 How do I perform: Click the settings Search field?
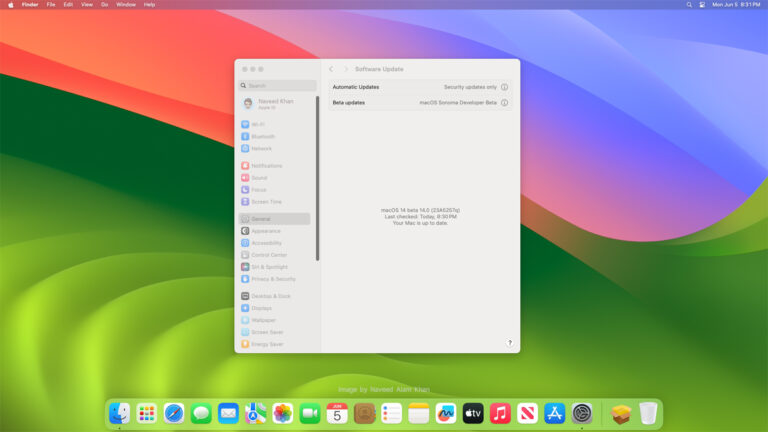[278, 85]
